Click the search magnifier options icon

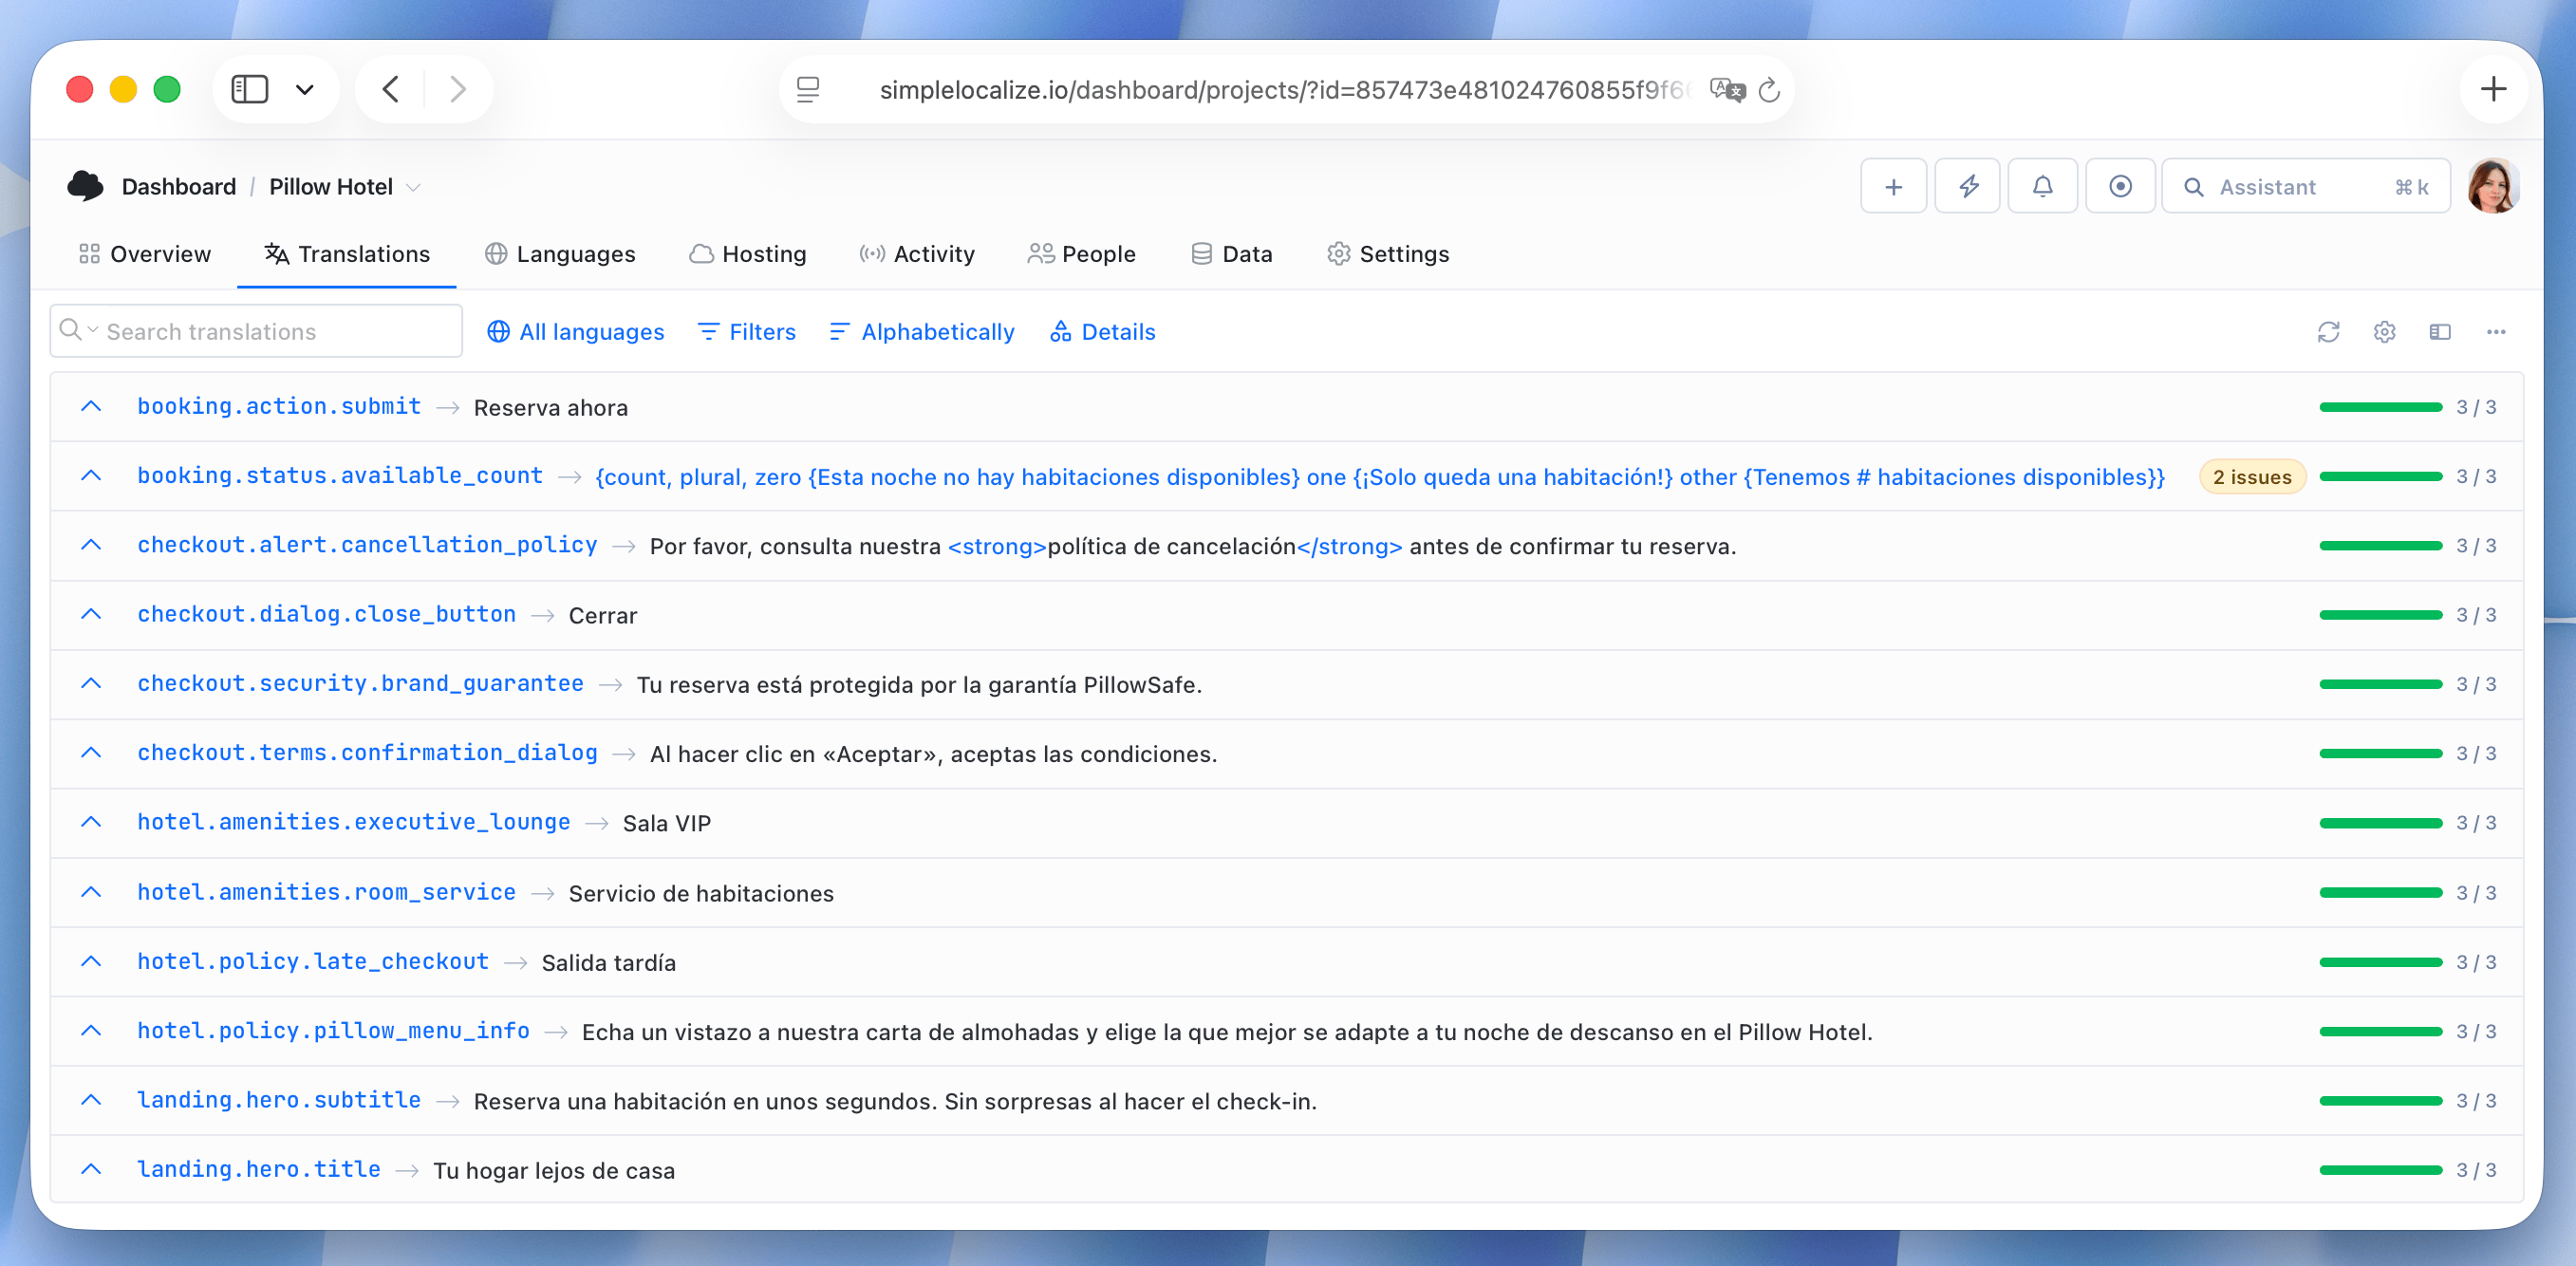(x=78, y=330)
